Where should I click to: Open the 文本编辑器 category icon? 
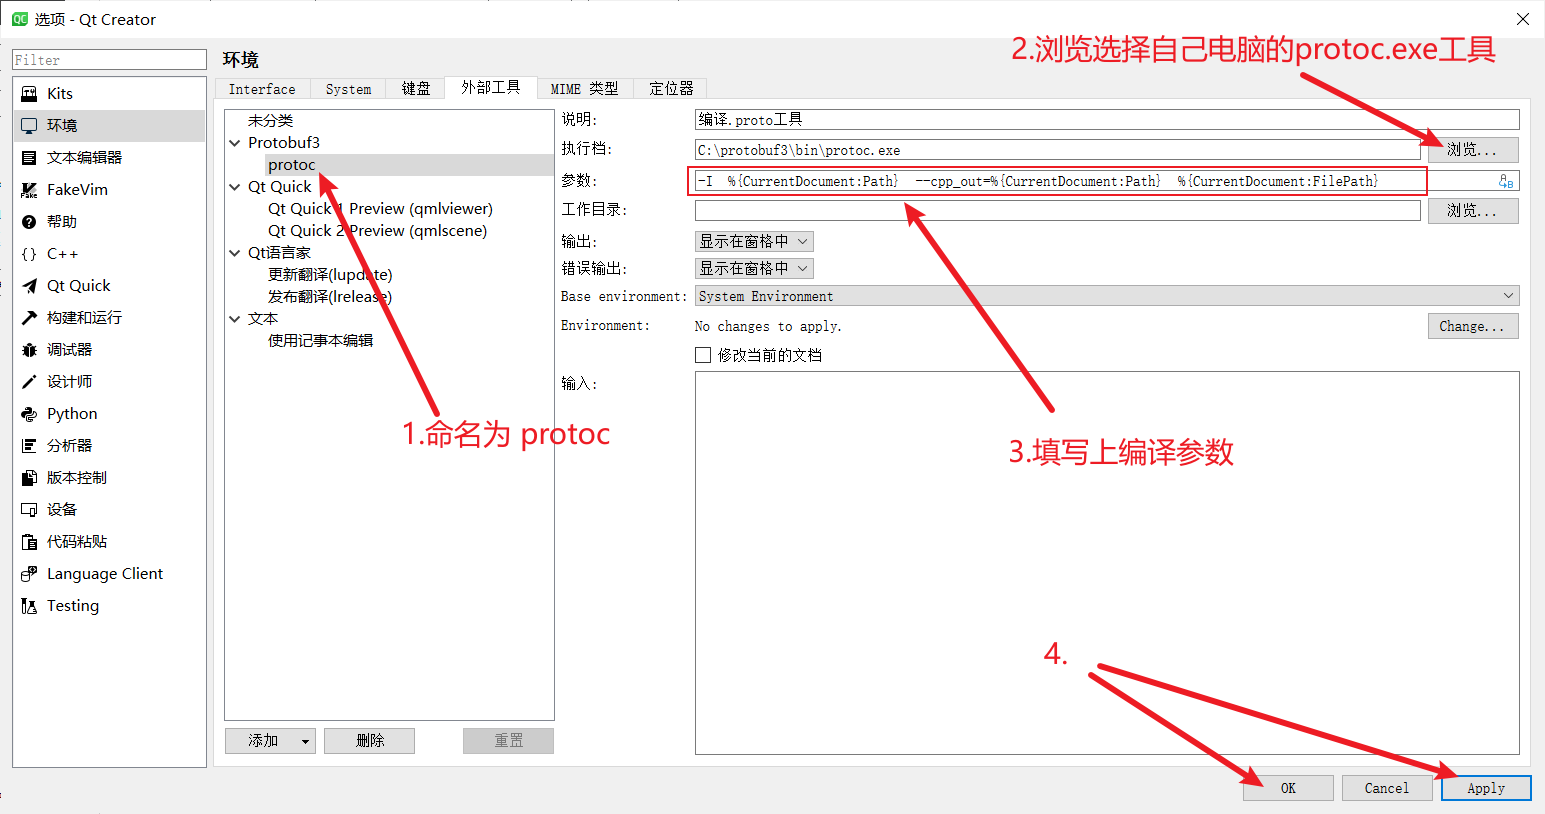coord(29,157)
